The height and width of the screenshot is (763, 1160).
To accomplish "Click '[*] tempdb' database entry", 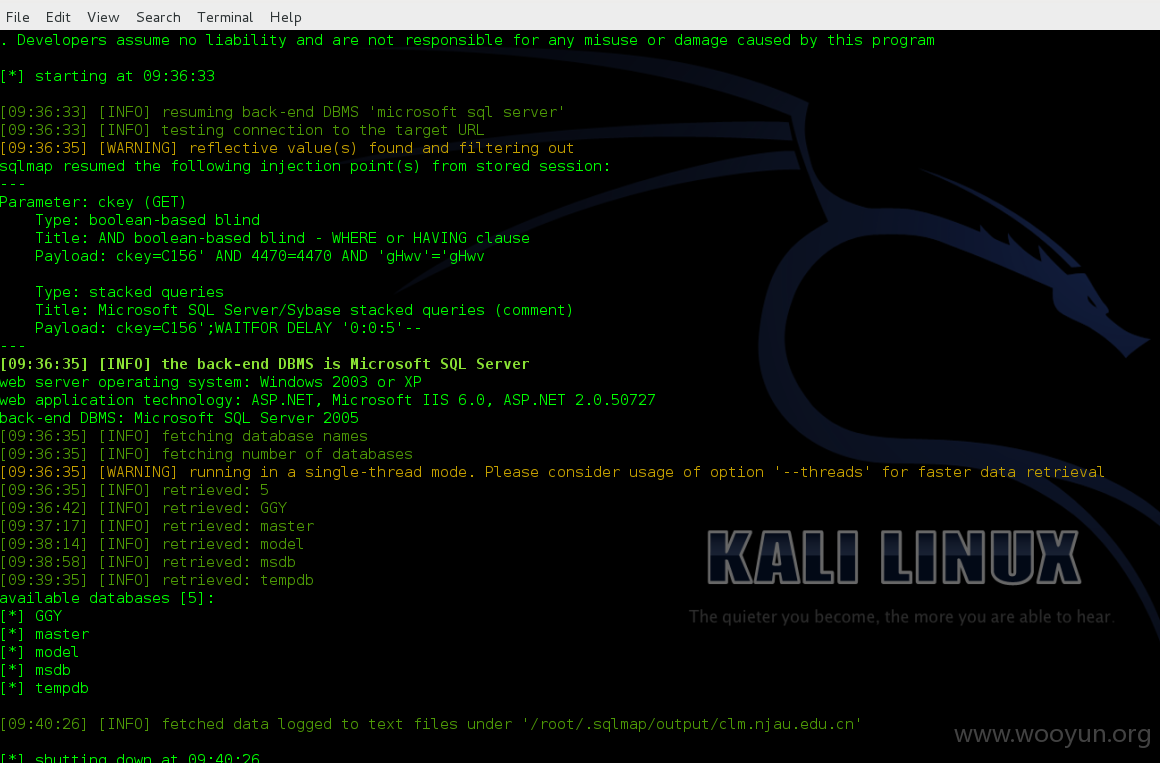I will (x=44, y=688).
